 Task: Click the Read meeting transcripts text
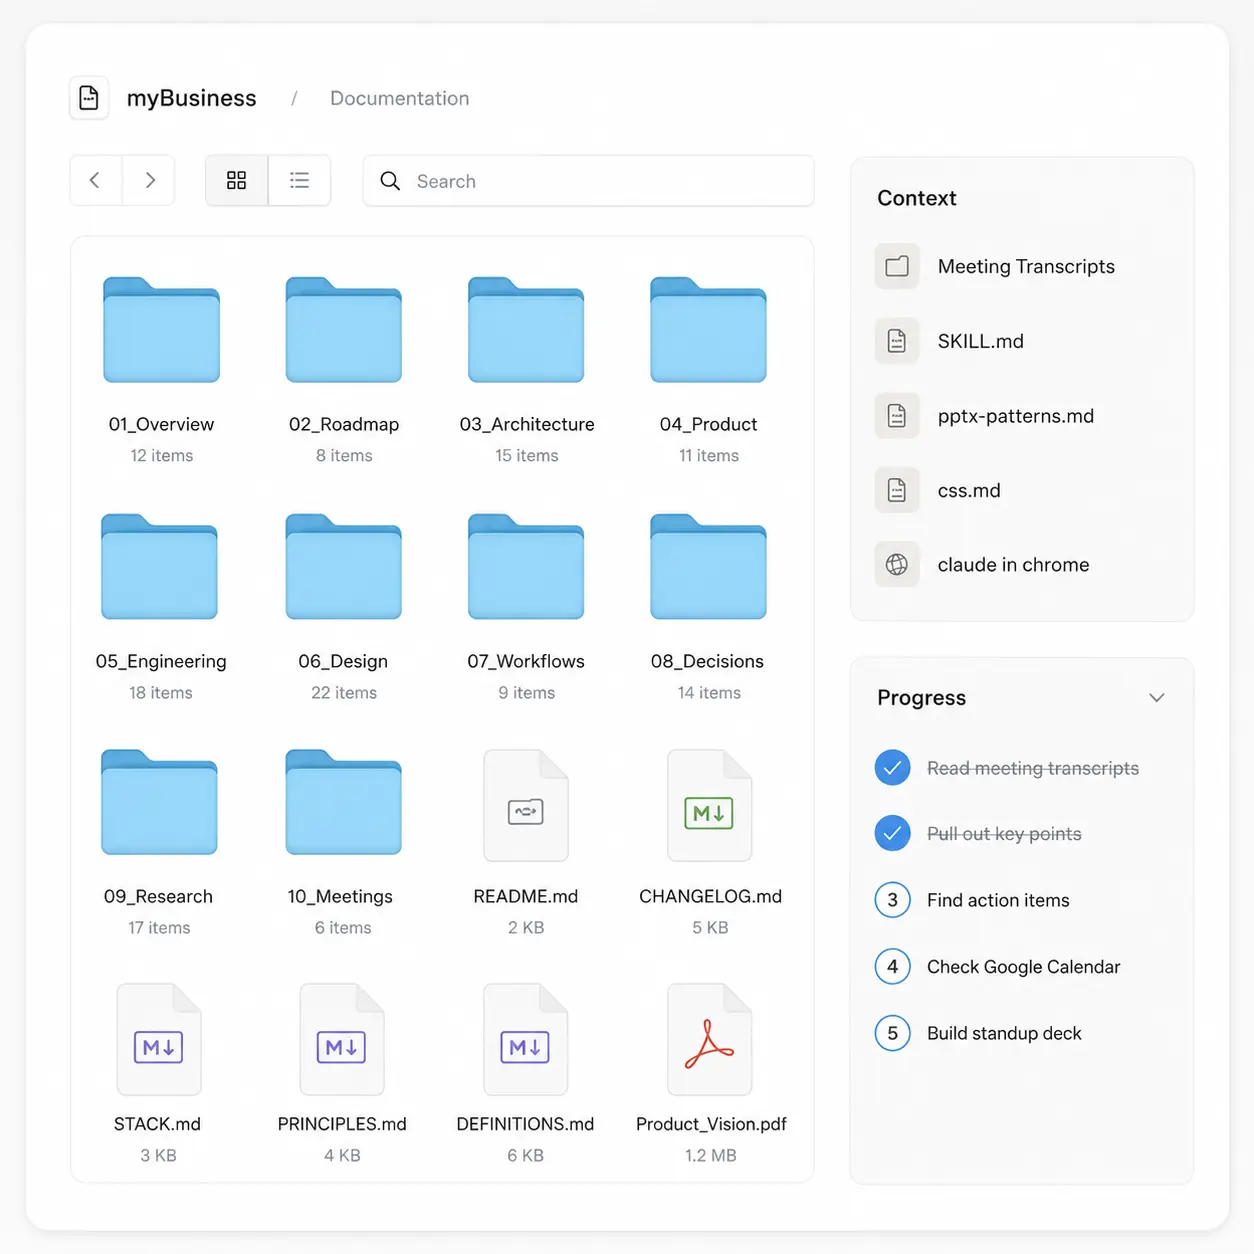[1033, 768]
